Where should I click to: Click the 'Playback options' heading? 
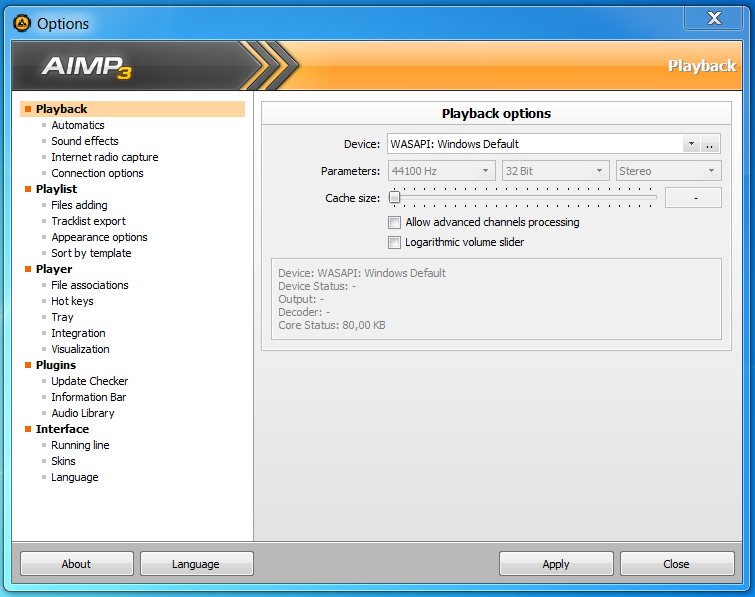496,114
